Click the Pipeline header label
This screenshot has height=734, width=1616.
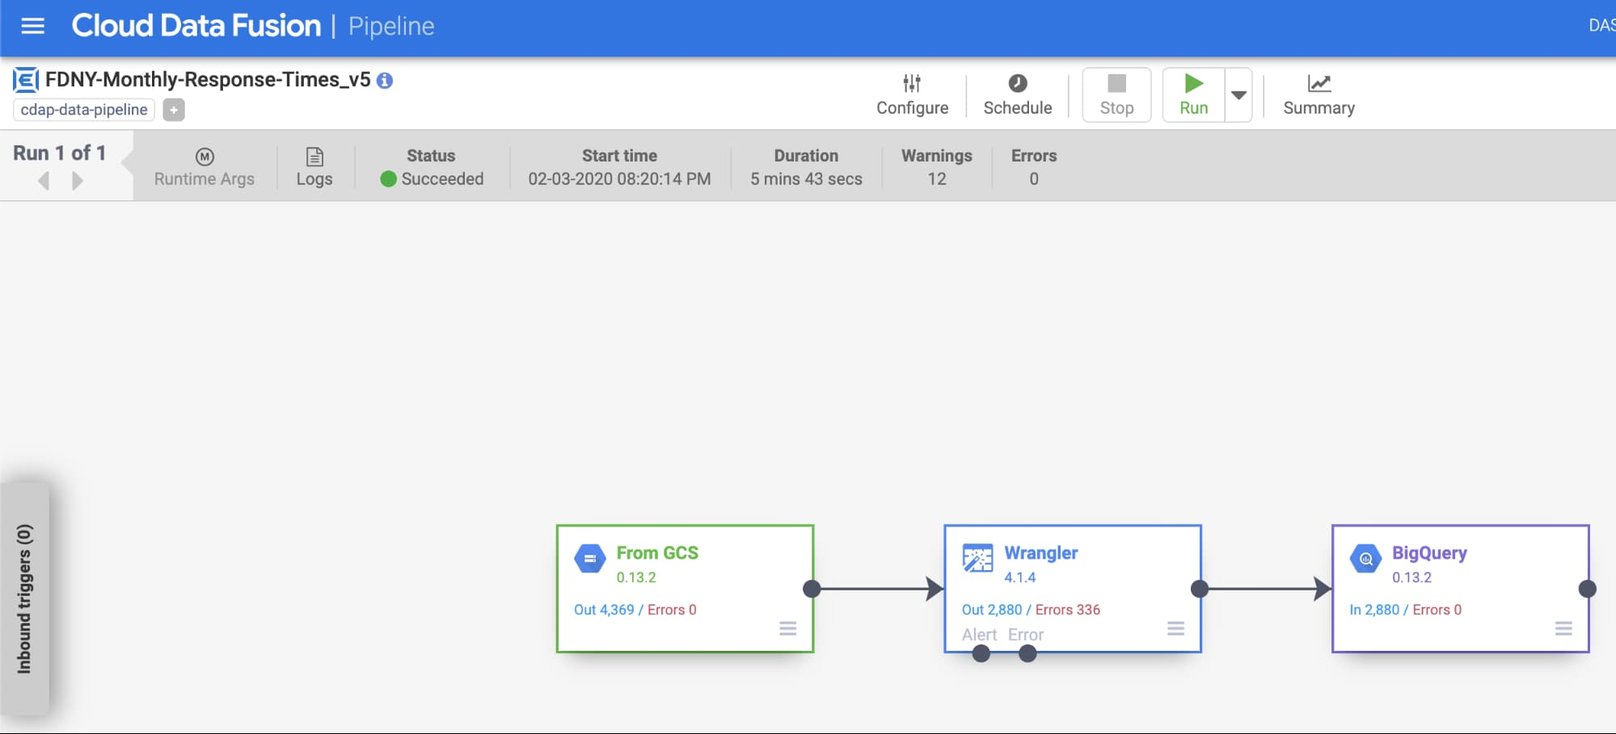pos(391,26)
